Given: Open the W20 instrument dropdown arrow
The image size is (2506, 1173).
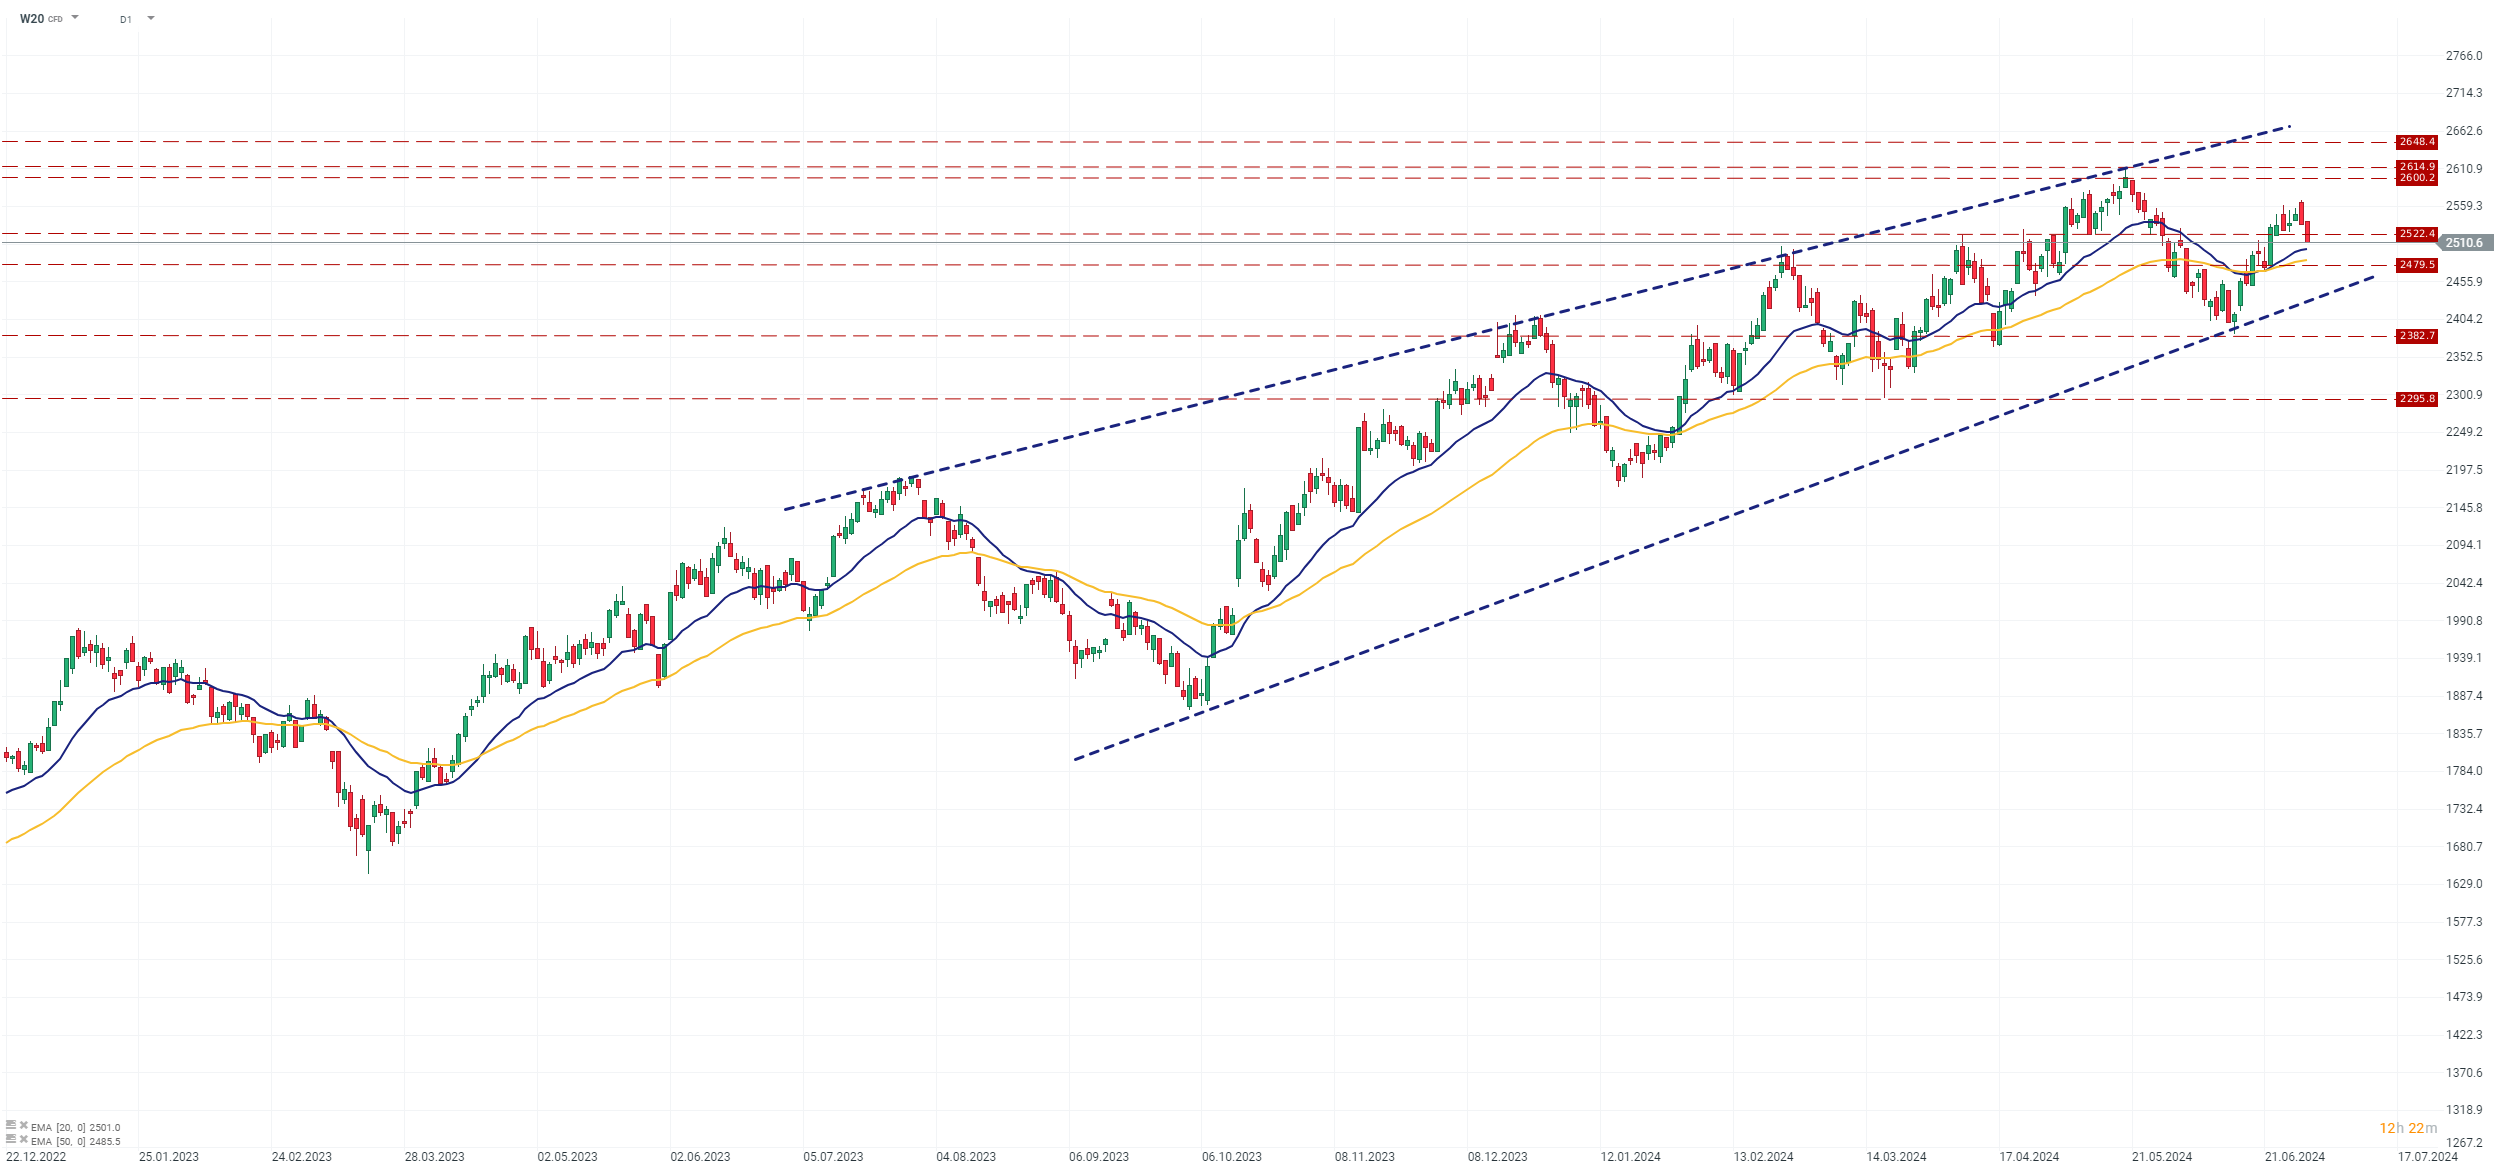Looking at the screenshot, I should click(x=75, y=18).
